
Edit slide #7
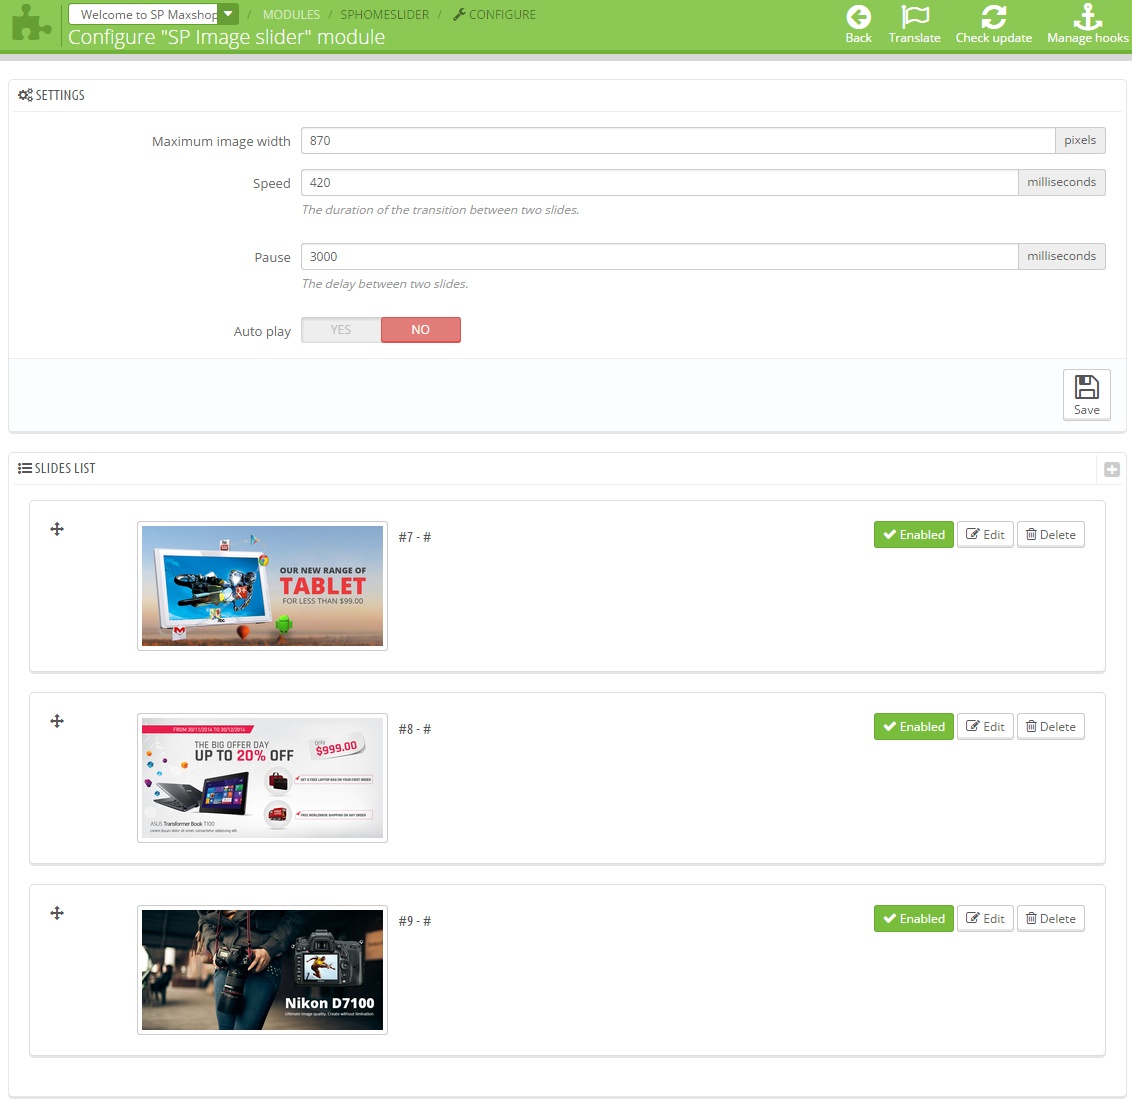pyautogui.click(x=985, y=535)
